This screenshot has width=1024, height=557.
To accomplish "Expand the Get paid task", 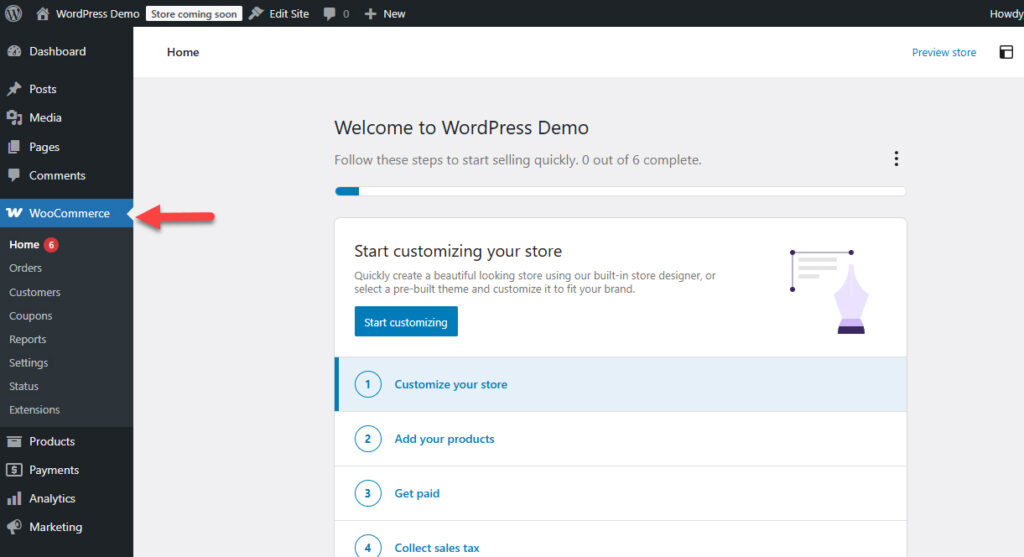I will coord(620,493).
